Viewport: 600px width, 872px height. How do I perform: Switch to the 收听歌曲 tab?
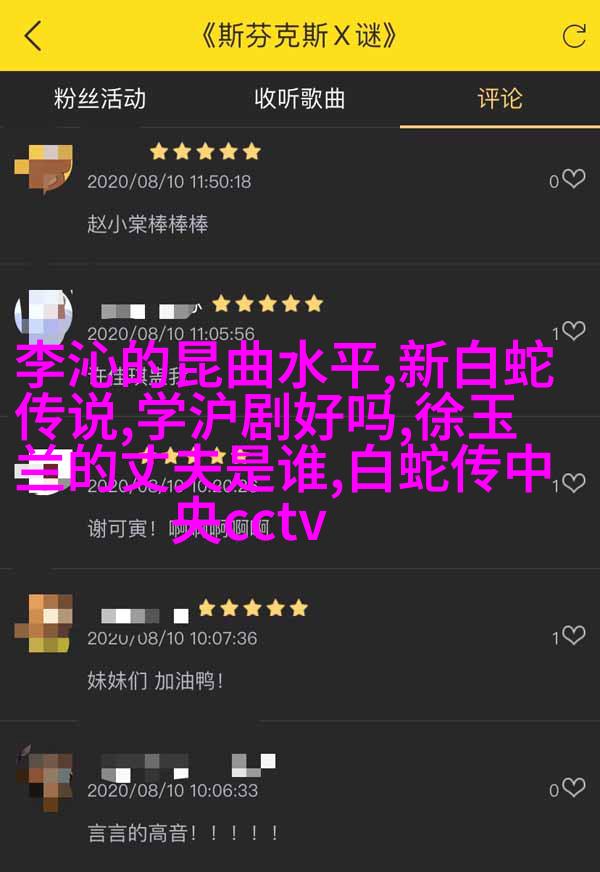(300, 99)
